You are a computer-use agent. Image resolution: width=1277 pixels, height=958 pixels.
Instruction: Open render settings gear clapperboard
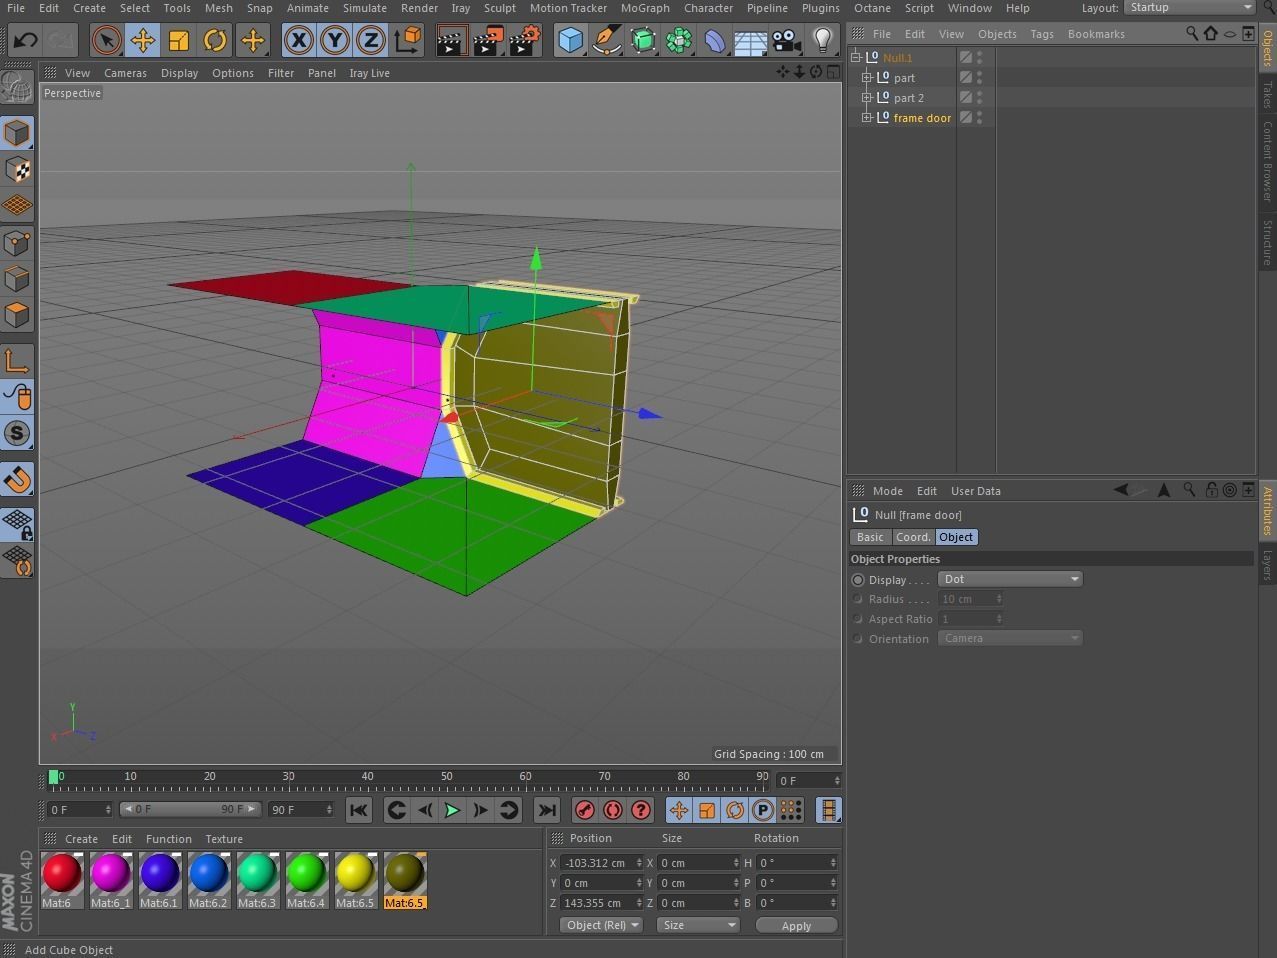[x=524, y=40]
